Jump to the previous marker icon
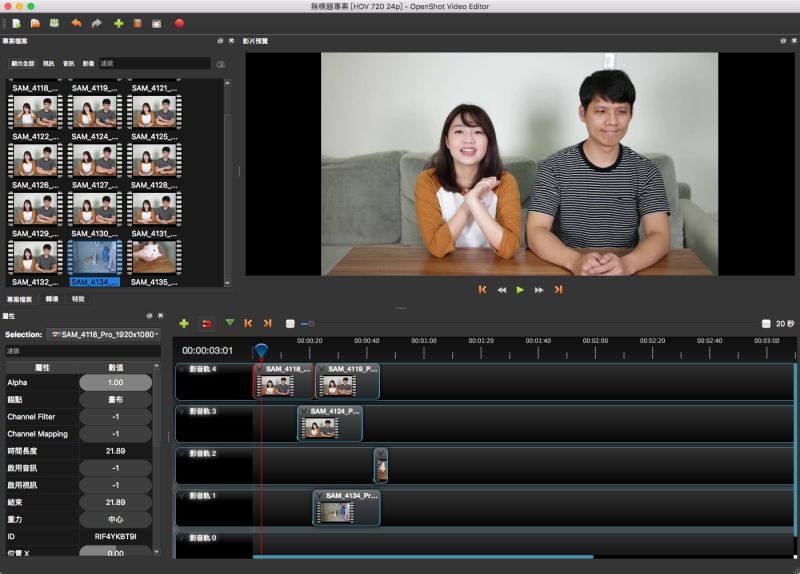 248,323
